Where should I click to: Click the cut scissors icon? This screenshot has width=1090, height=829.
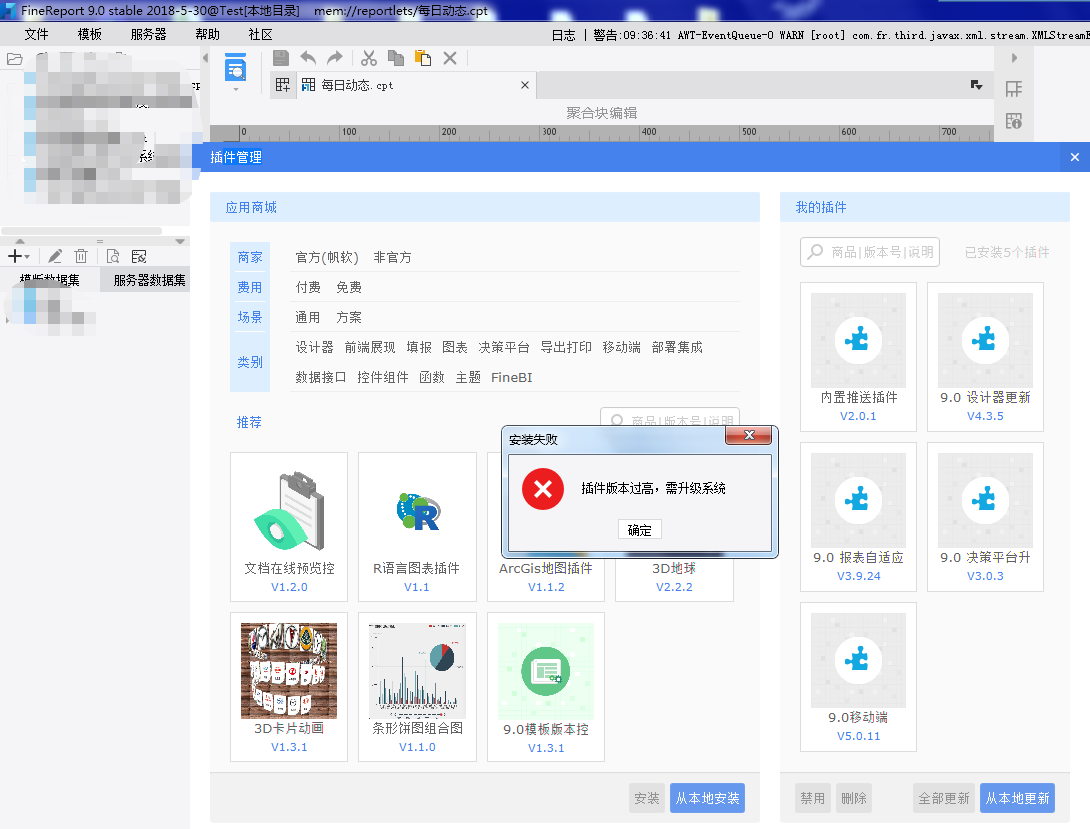click(369, 58)
